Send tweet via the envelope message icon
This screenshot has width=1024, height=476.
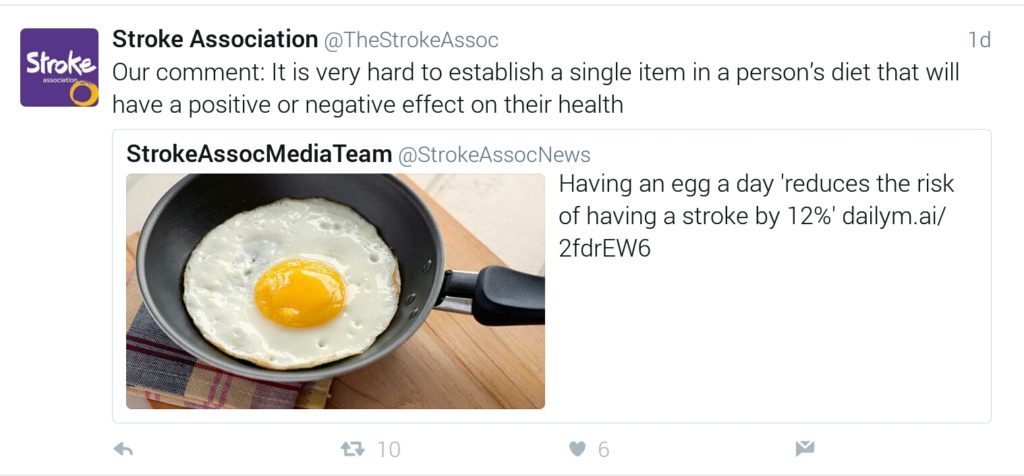(x=805, y=449)
